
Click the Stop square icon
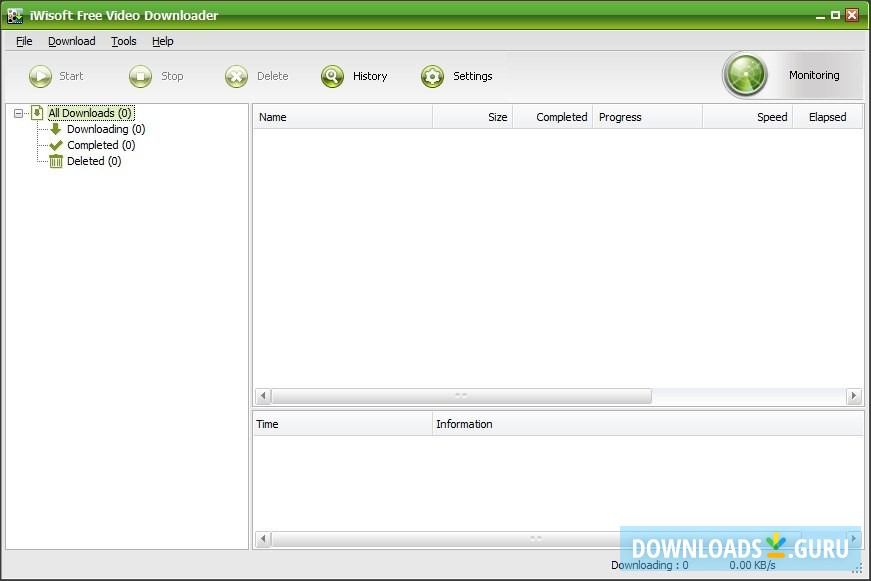[x=140, y=76]
